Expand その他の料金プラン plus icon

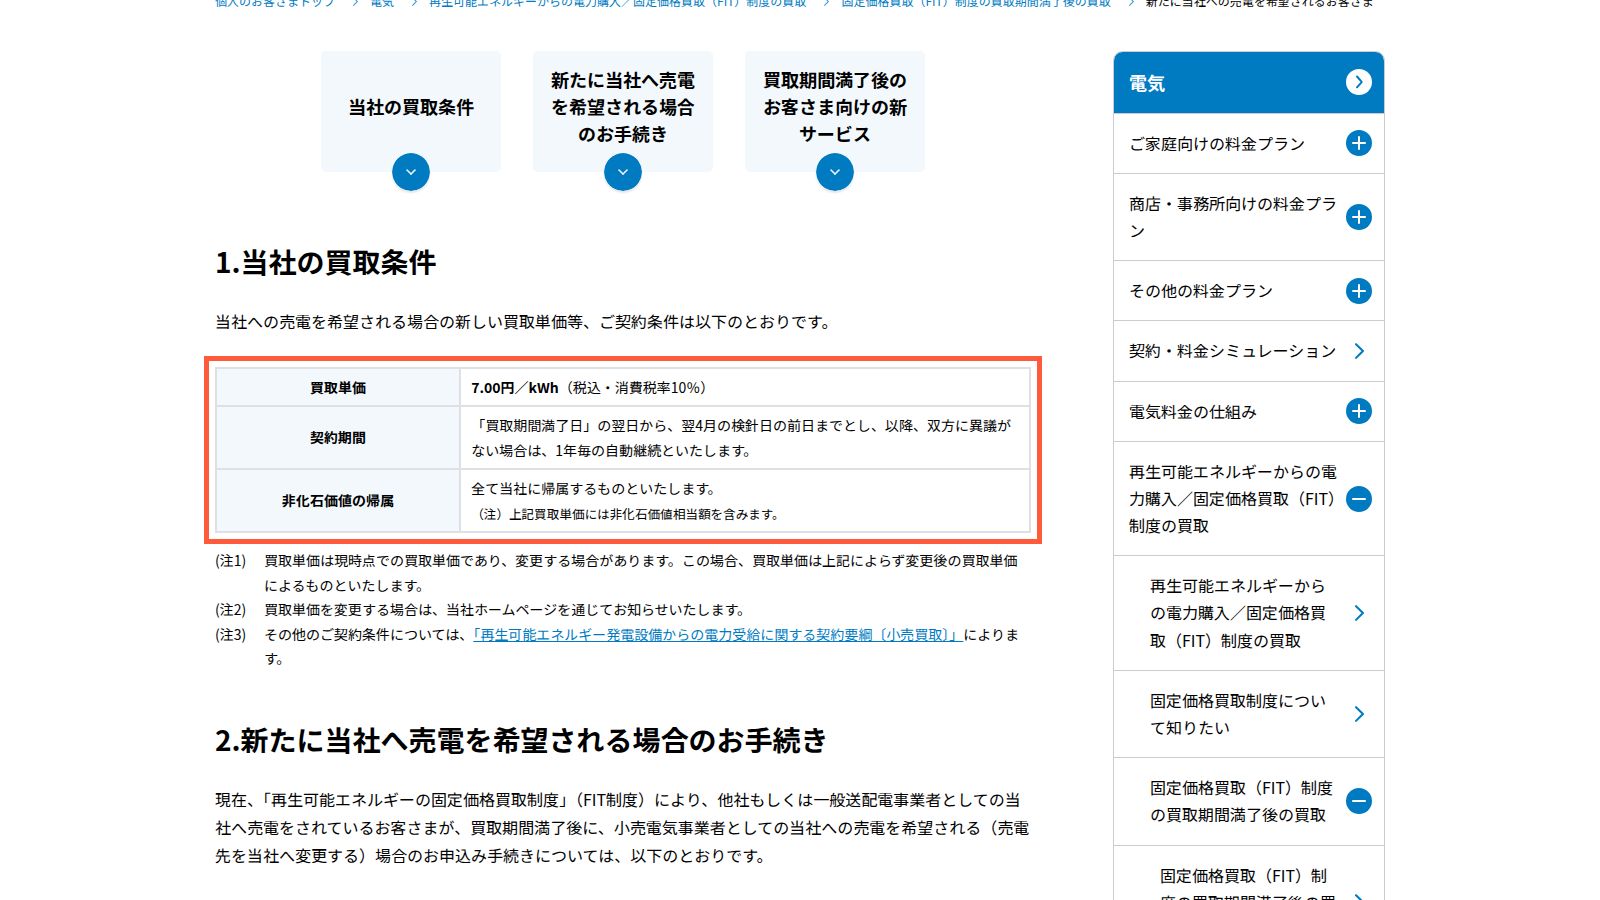coord(1358,291)
